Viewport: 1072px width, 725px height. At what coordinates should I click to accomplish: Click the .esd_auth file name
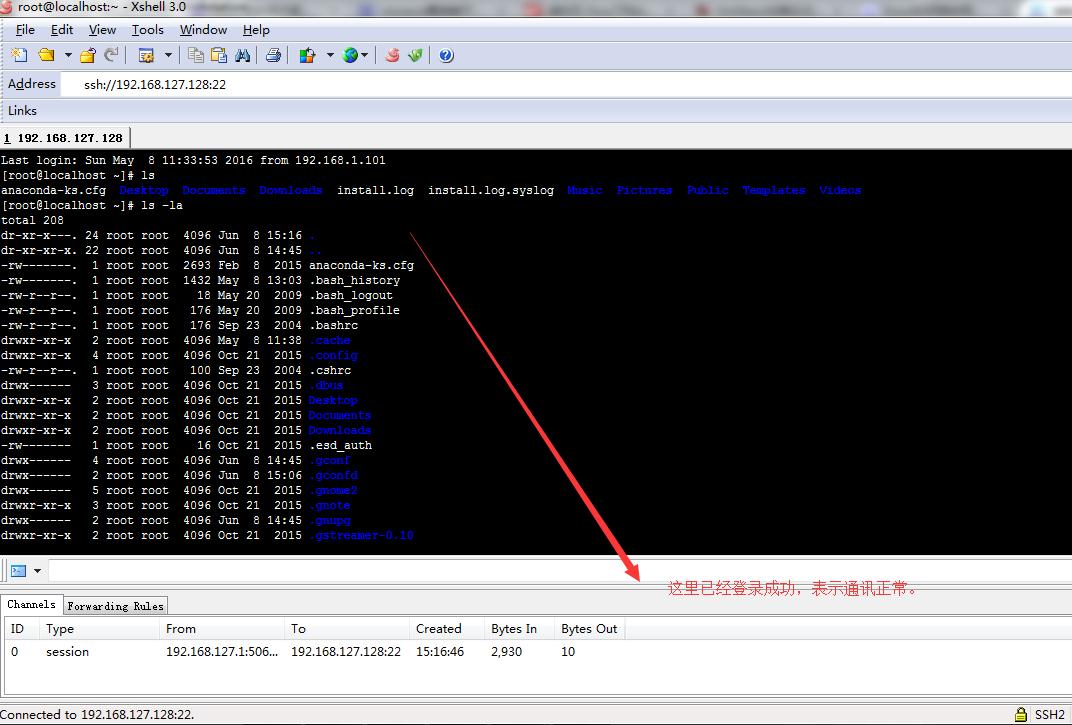[x=340, y=445]
